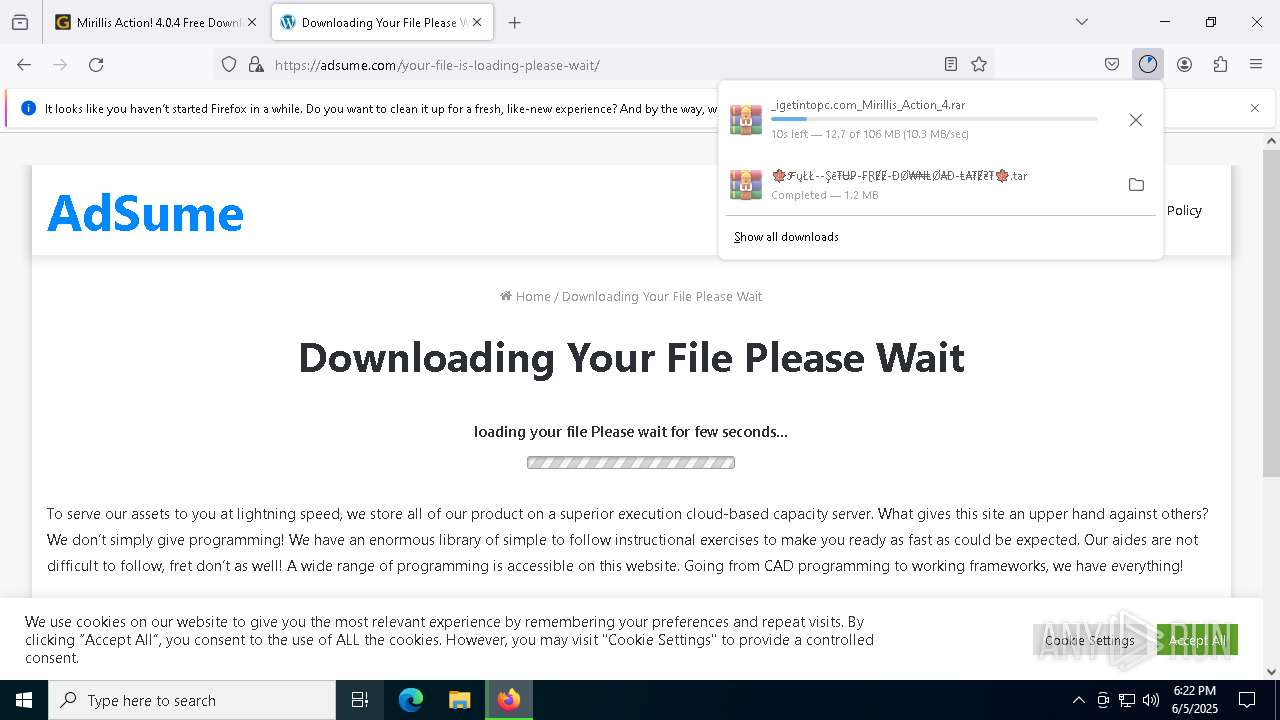Go forward one page
The image size is (1280, 720).
pos(60,65)
